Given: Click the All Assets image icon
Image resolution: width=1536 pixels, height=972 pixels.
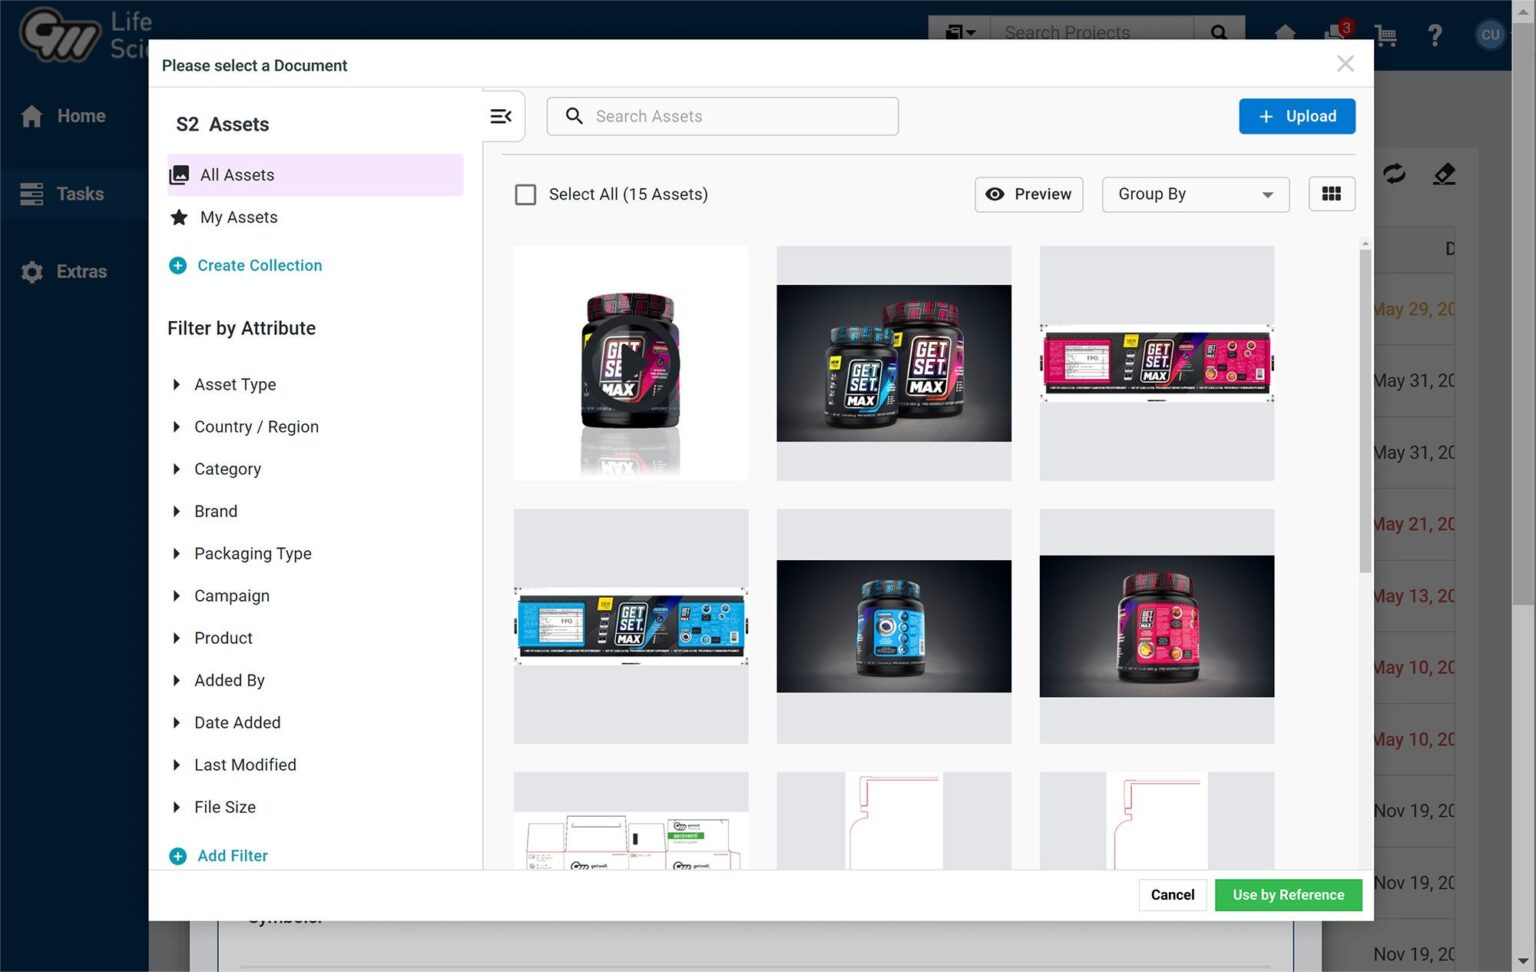Looking at the screenshot, I should [179, 175].
